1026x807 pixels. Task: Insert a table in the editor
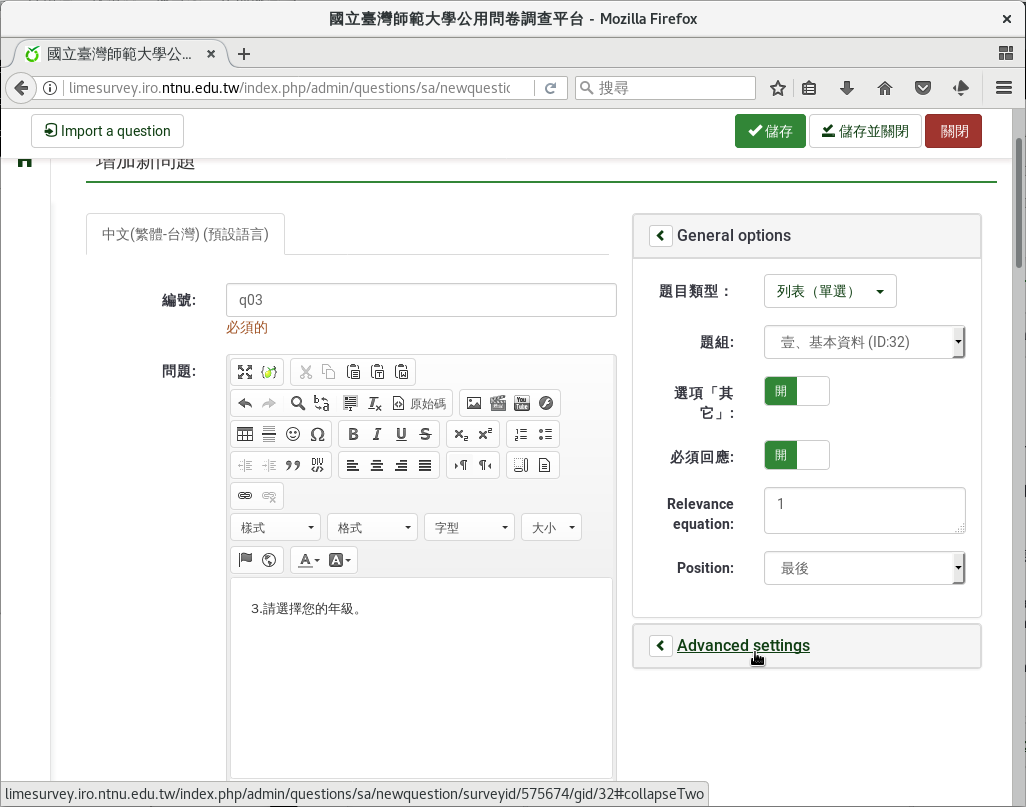coord(245,434)
